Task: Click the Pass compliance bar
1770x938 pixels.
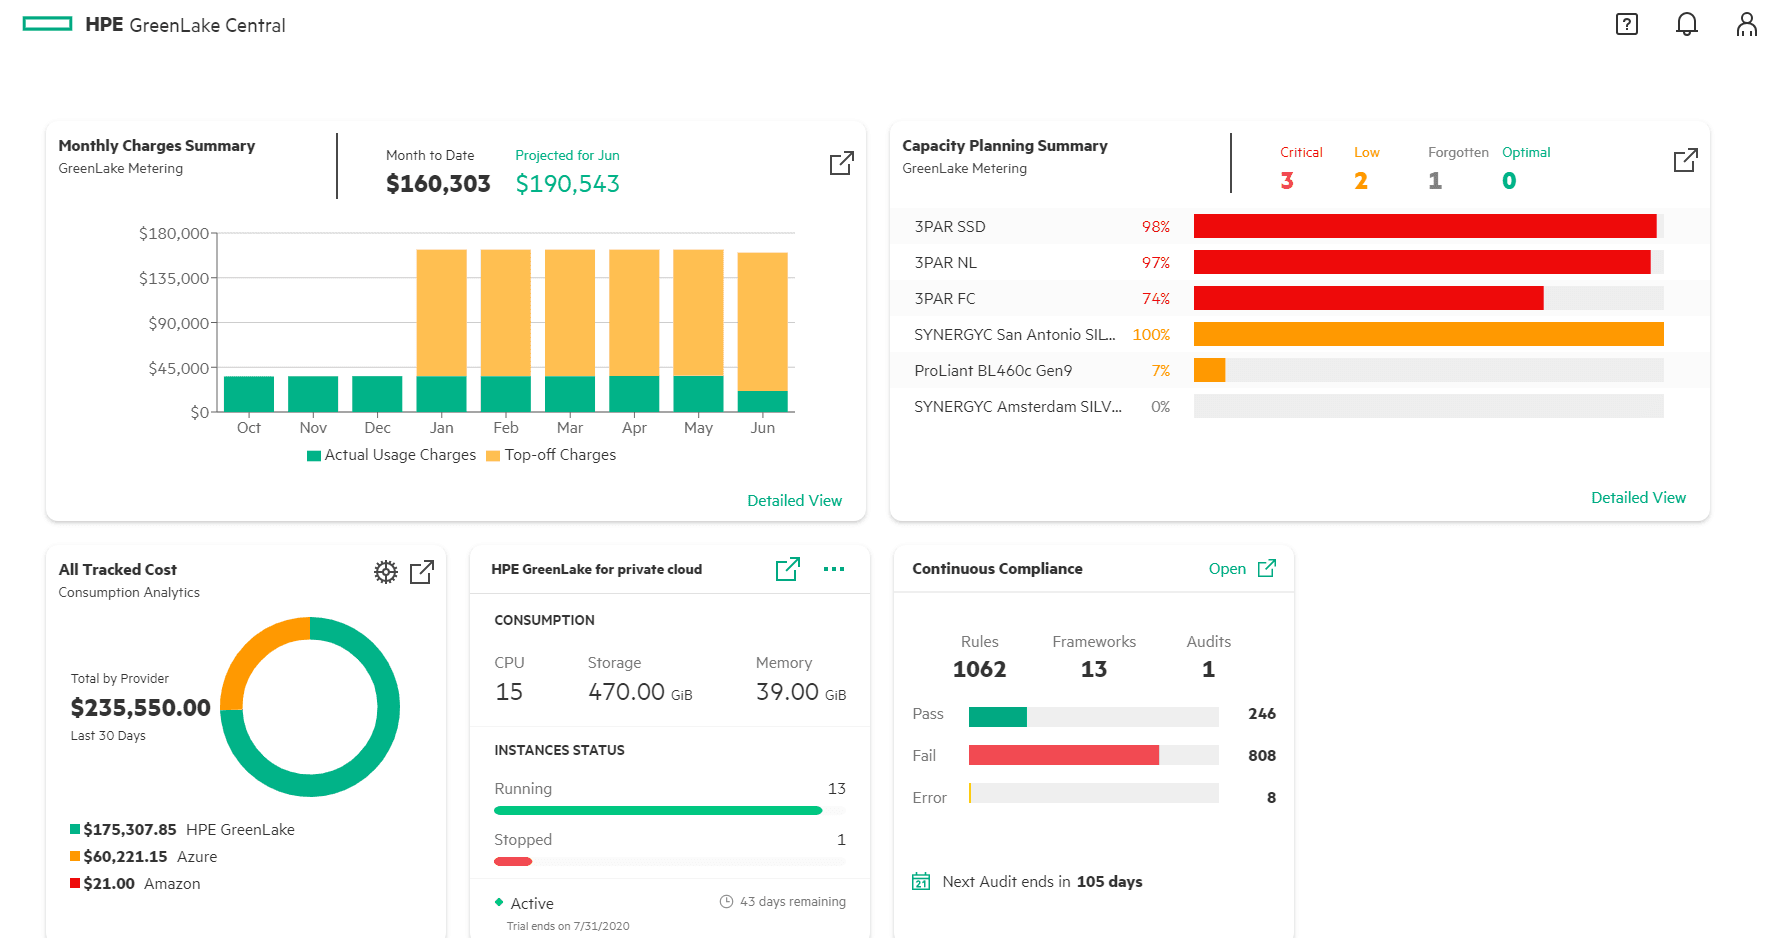Action: [1094, 716]
